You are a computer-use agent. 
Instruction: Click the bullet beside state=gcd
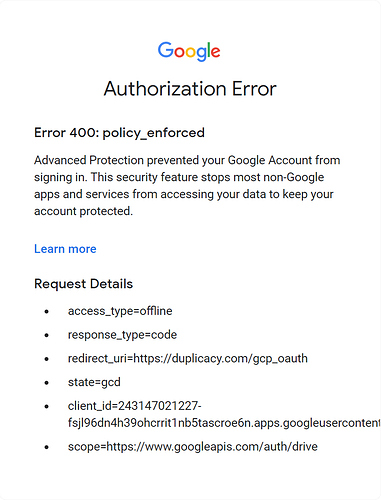click(47, 383)
